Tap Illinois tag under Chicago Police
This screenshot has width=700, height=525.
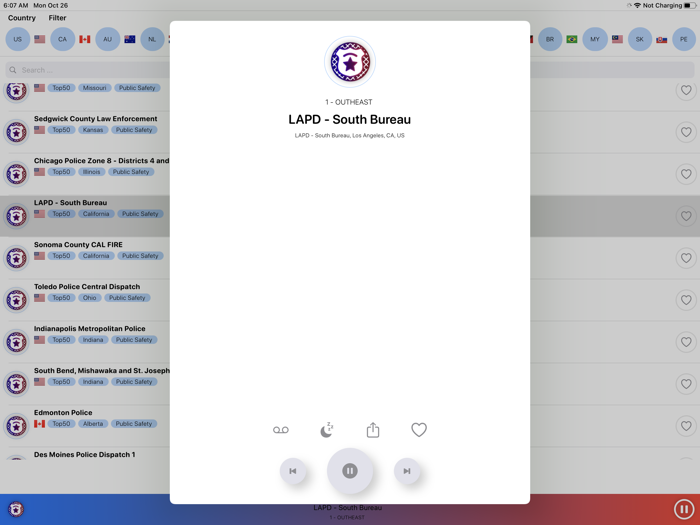(x=92, y=172)
